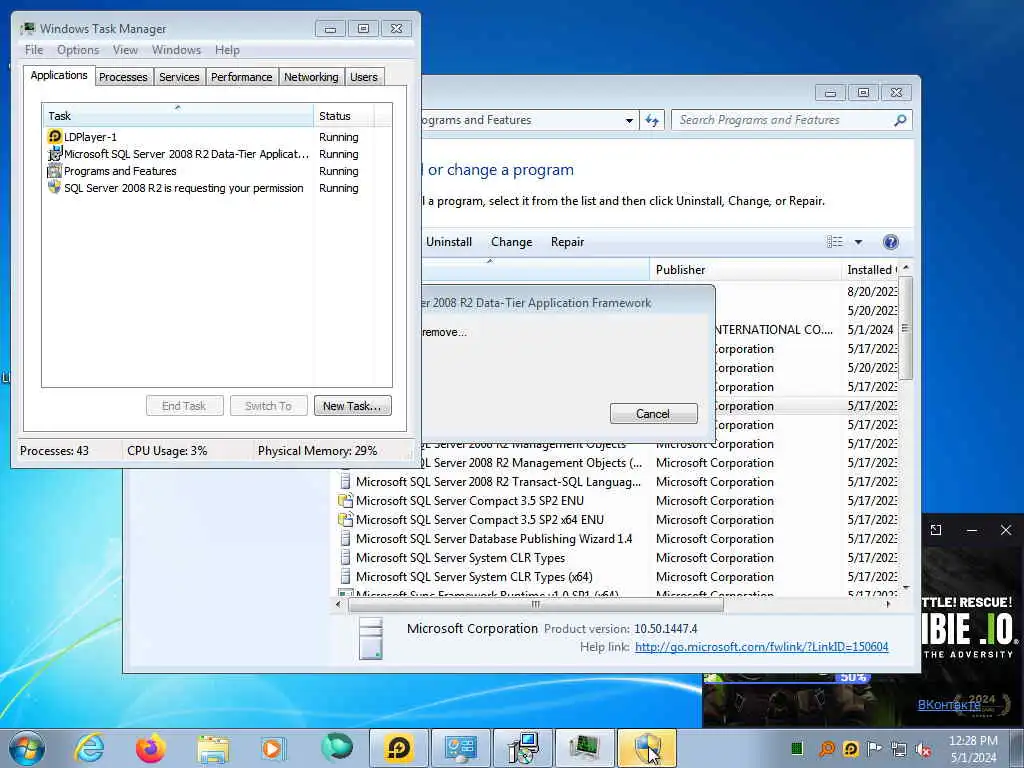Sort the task list by Status column header

point(344,116)
